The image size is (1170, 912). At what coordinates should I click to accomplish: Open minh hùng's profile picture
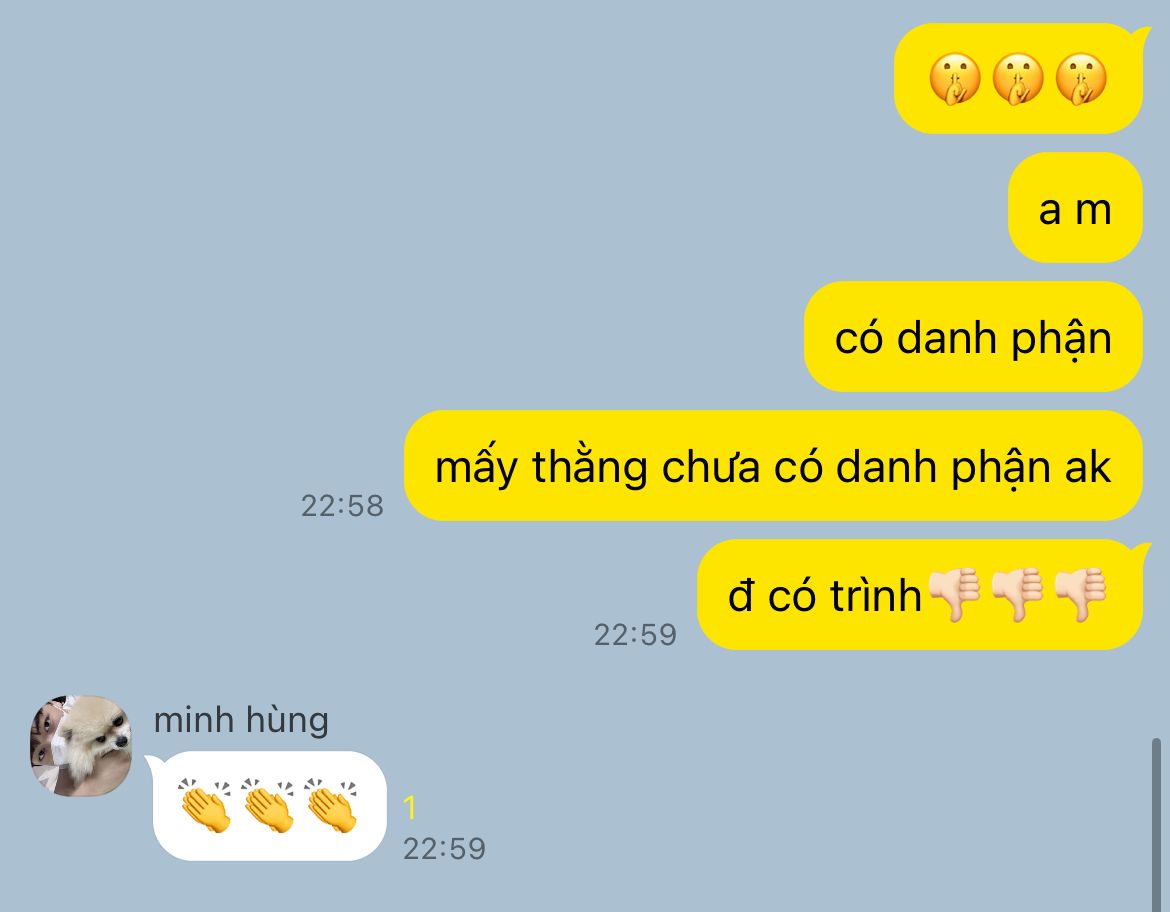[81, 746]
